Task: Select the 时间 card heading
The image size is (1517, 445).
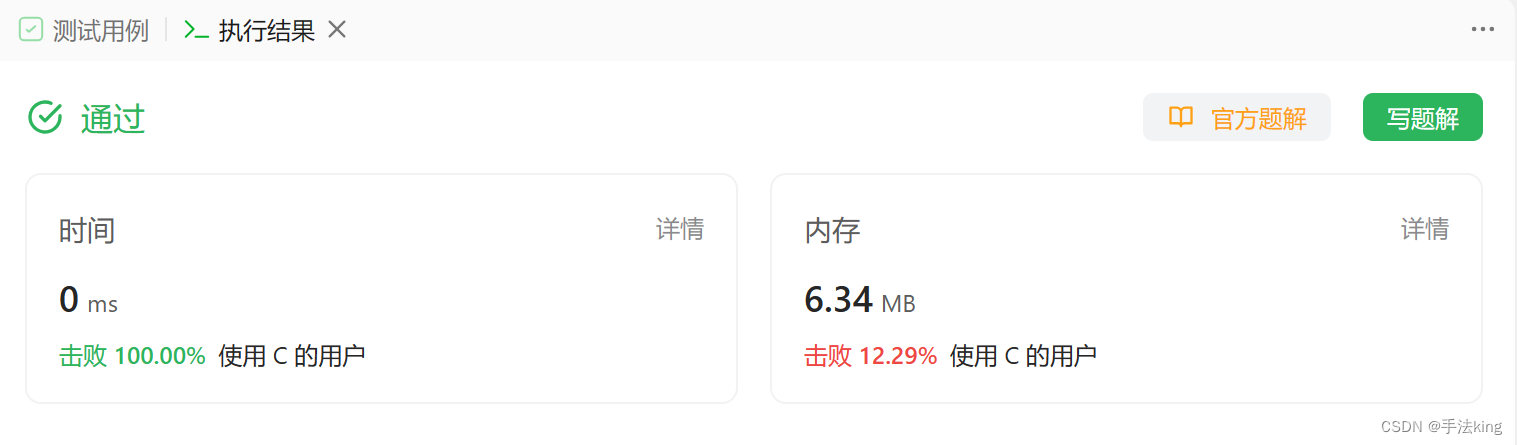Action: 87,231
